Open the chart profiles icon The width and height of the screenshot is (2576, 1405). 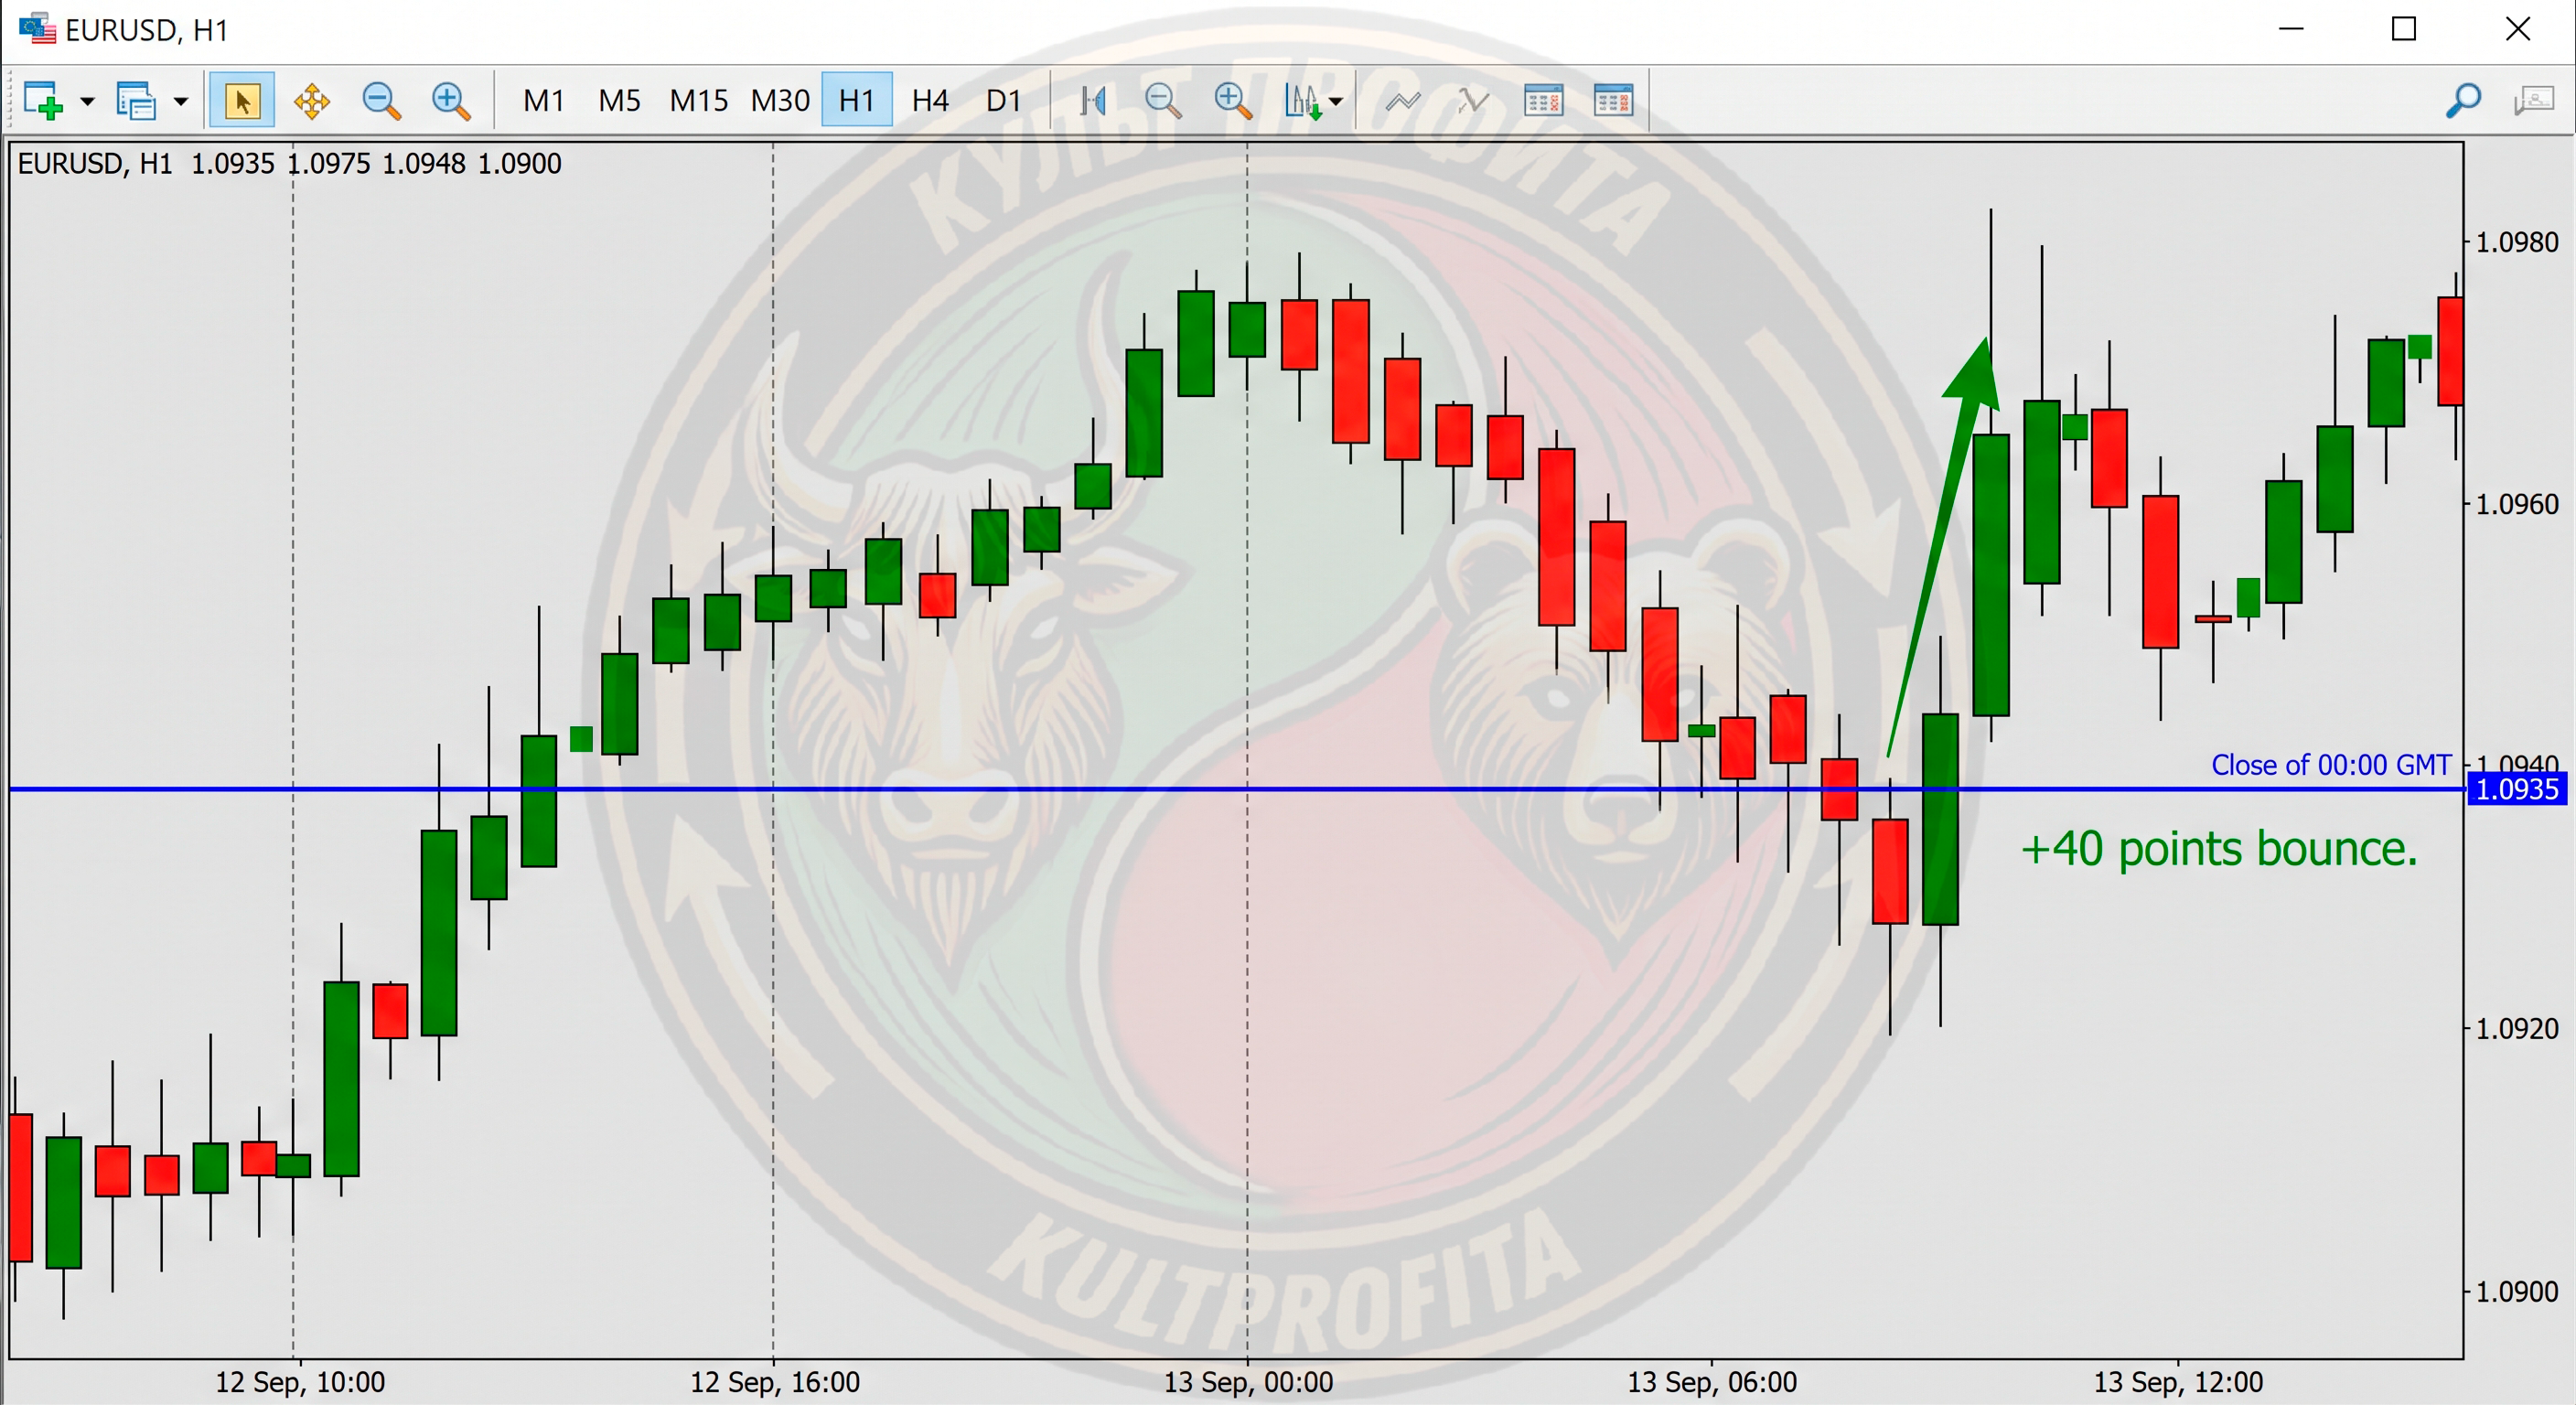(x=136, y=101)
